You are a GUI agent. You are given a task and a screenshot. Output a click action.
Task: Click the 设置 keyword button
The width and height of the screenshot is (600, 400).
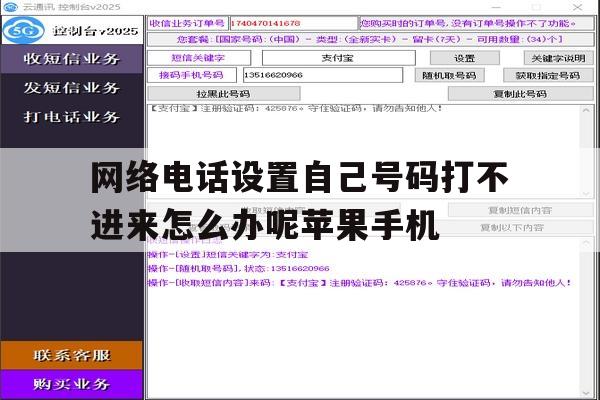(465, 58)
